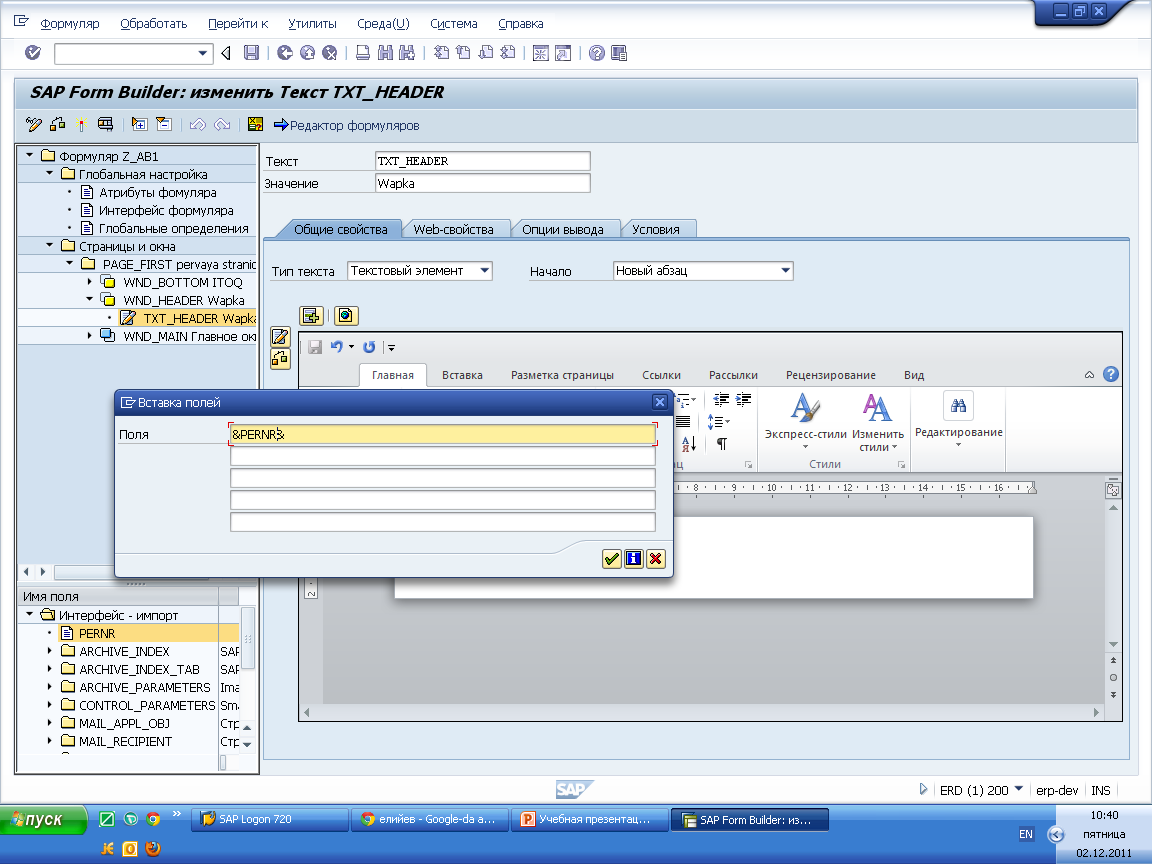Click the Display/Change pencil icon
The height and width of the screenshot is (864, 1152).
(x=33, y=124)
